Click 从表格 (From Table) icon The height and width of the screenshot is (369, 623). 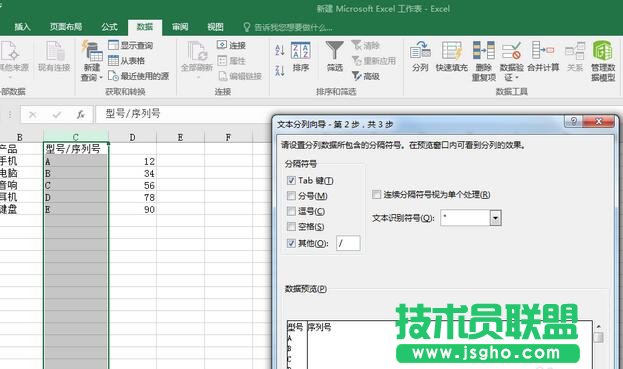pos(113,60)
